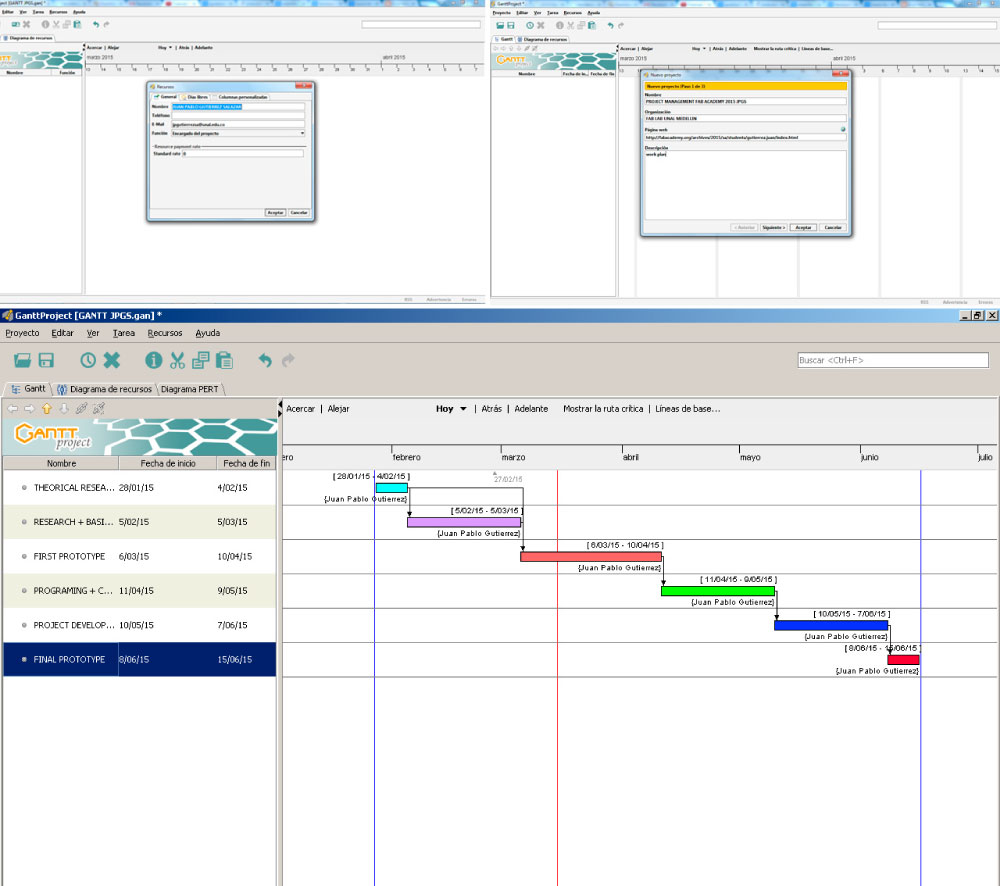Select FIRST PROTOTYPE row in task table
This screenshot has width=1000, height=886.
pyautogui.click(x=140, y=556)
